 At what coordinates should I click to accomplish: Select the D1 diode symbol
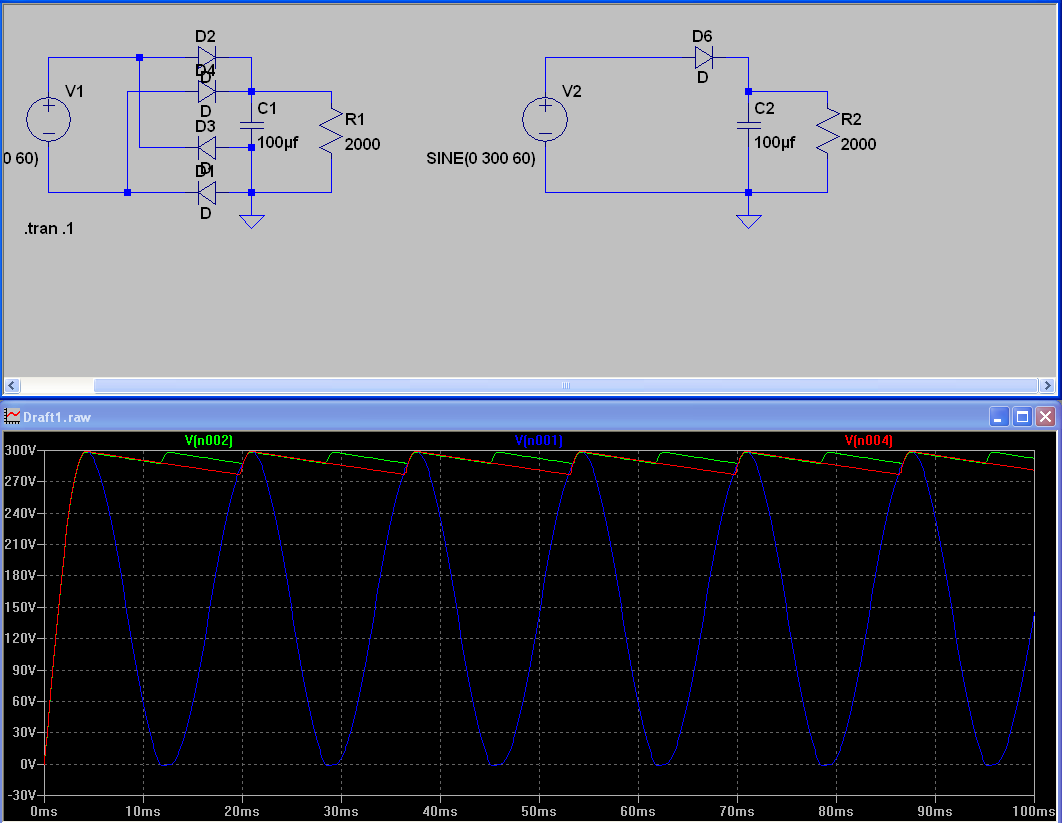[207, 192]
